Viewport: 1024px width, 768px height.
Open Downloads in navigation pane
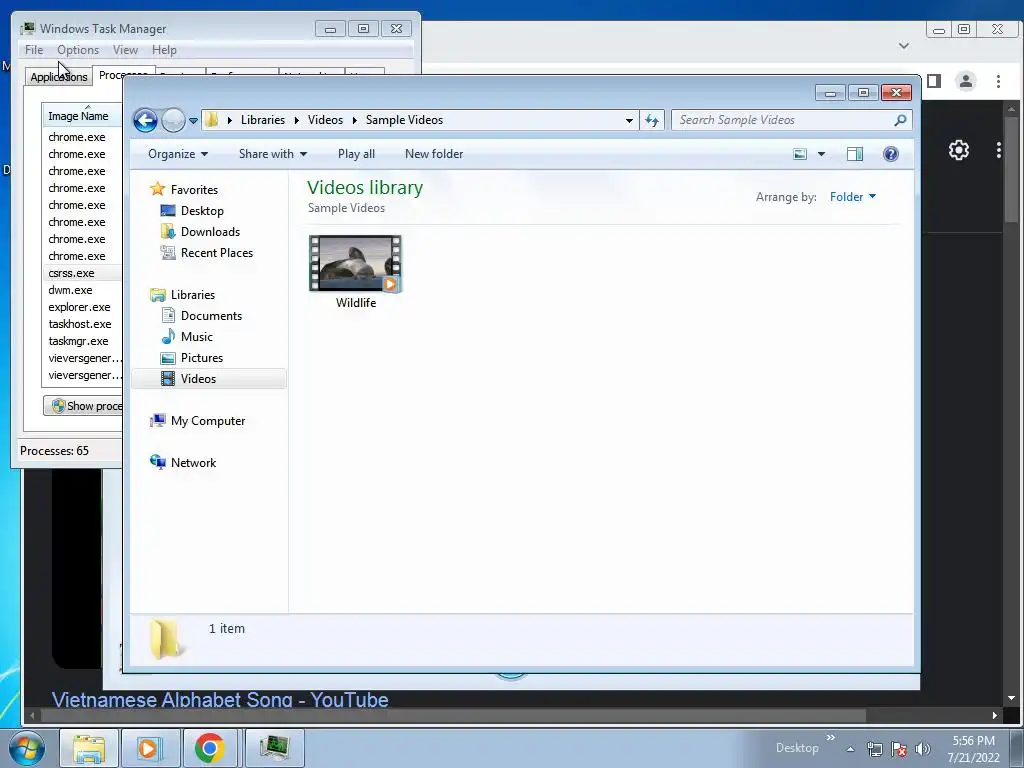pos(210,232)
